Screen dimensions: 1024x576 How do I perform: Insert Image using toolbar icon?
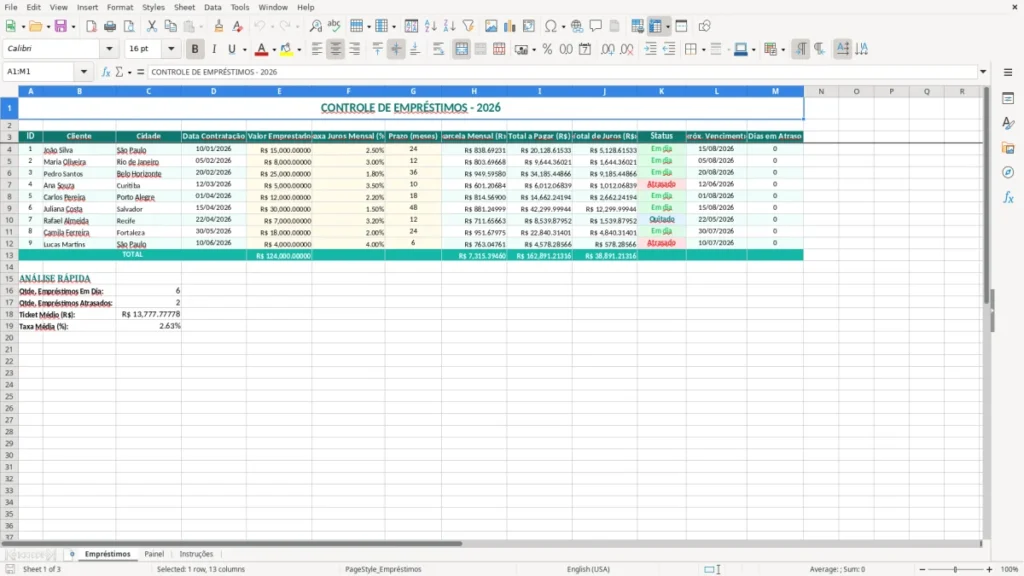coord(491,26)
